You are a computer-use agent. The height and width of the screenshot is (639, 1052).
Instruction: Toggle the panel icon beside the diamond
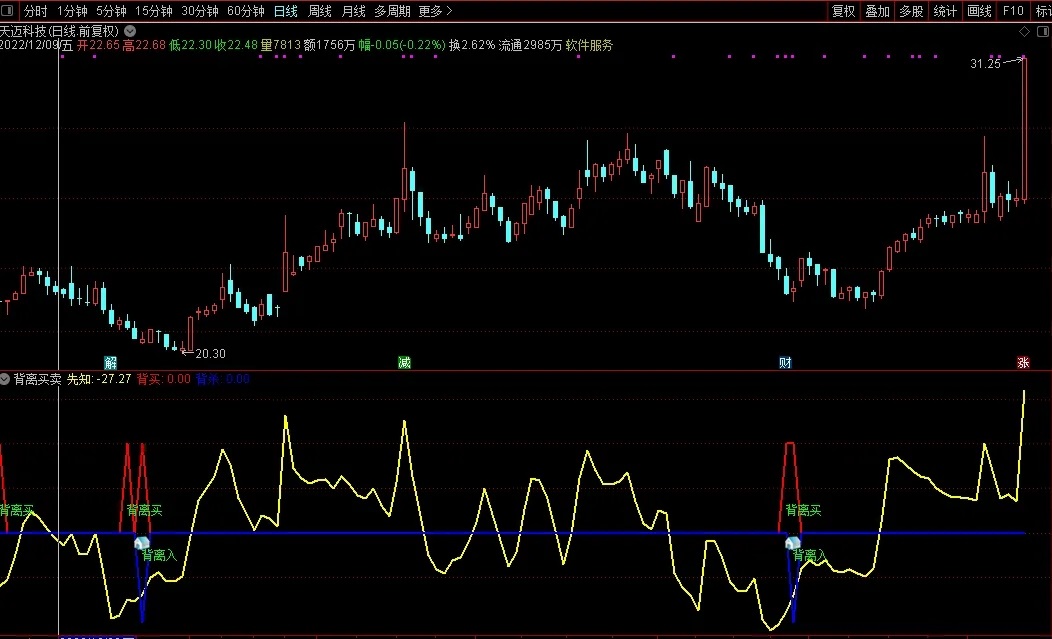pos(1043,32)
